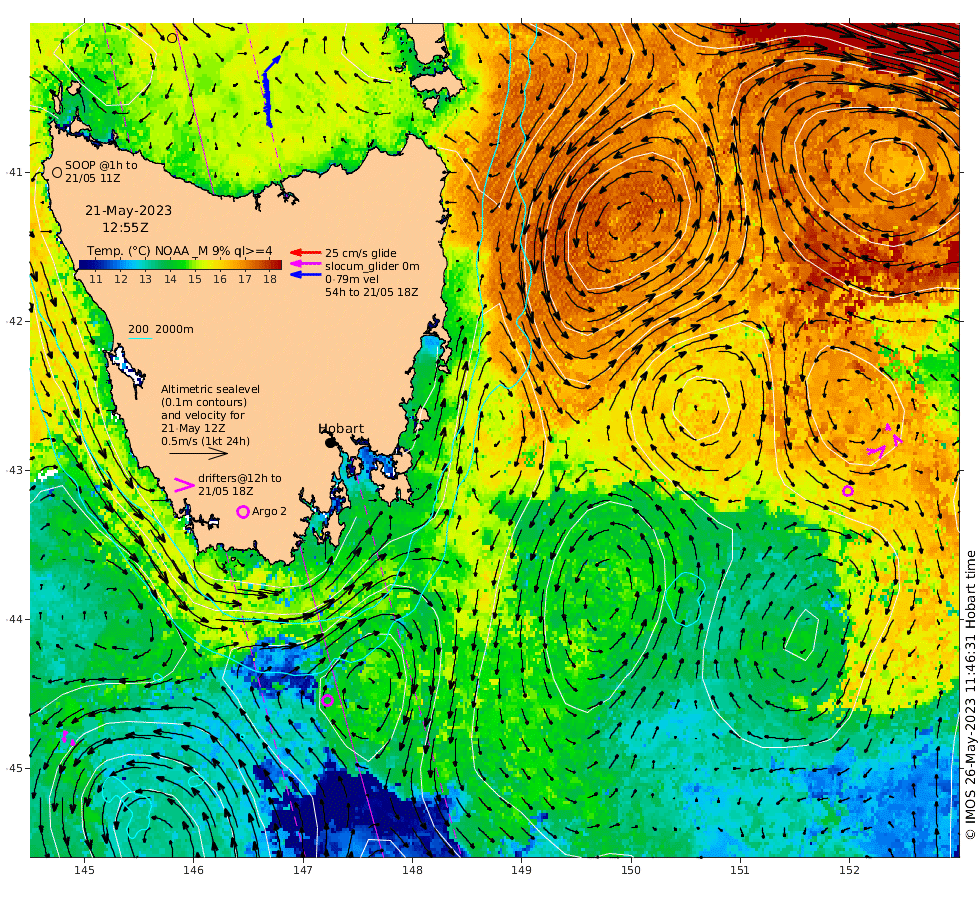Click the -42 latitude axis label
The image size is (980, 900).
point(14,321)
